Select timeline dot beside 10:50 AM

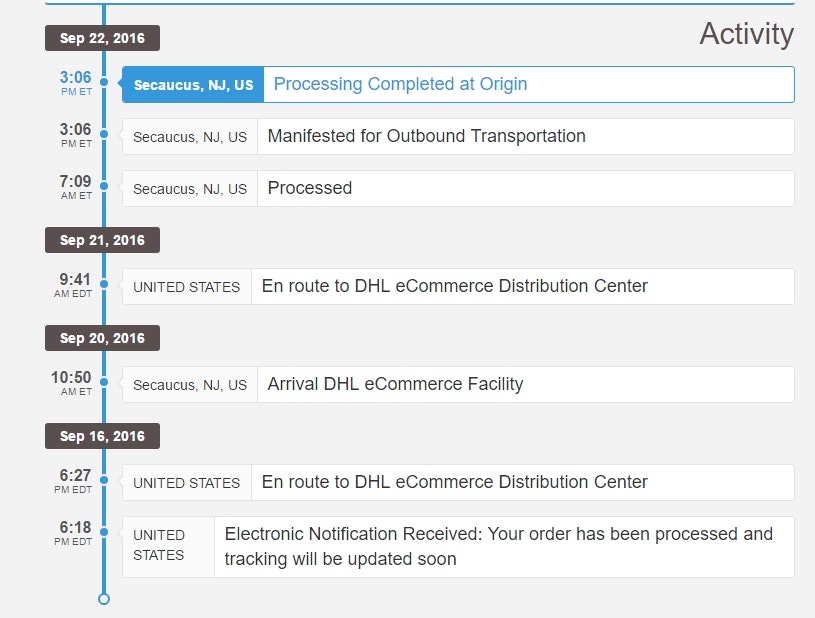(104, 384)
